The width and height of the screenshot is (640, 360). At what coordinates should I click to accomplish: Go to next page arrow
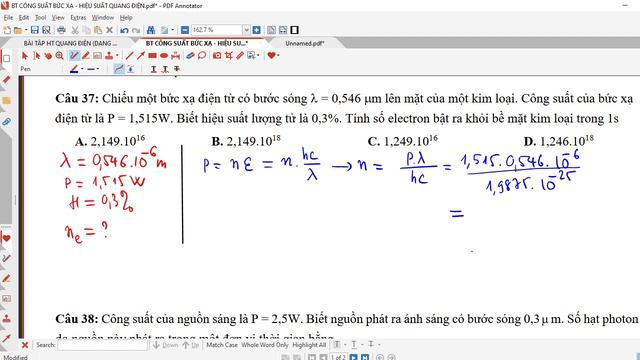(x=353, y=358)
